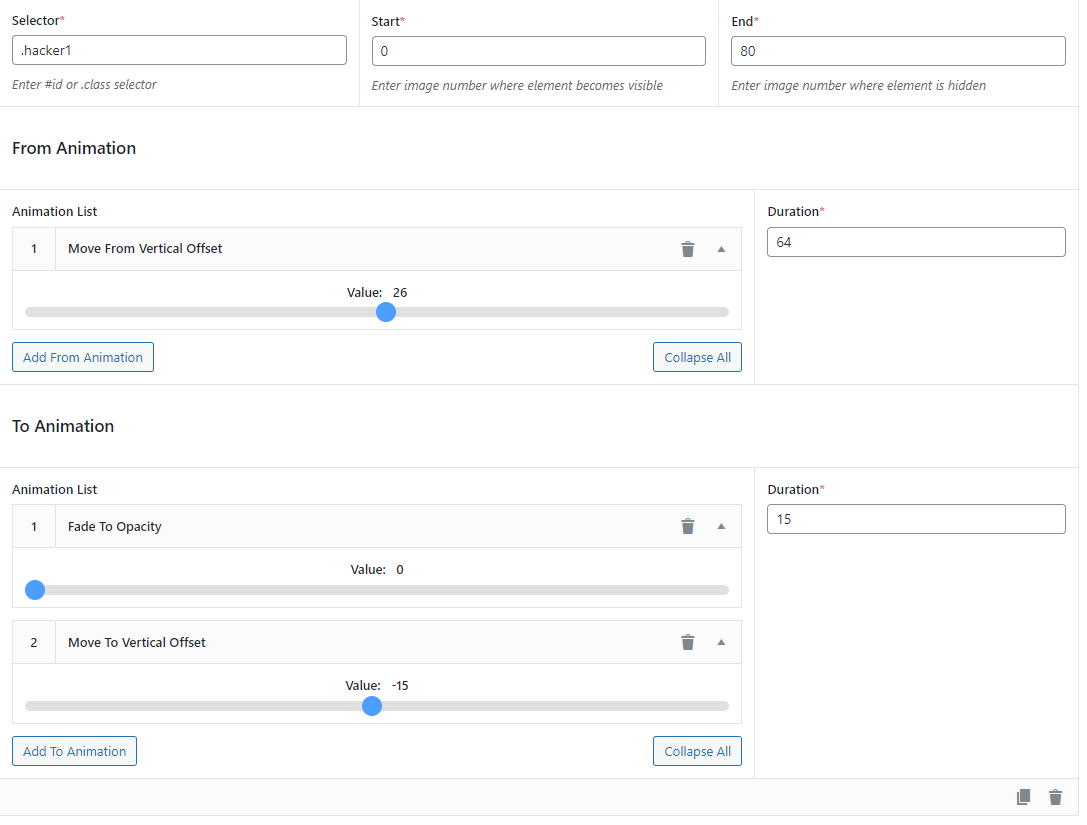Screen dimensions: 1087x825
Task: Click the 'Value: -15' label
Action: (377, 686)
